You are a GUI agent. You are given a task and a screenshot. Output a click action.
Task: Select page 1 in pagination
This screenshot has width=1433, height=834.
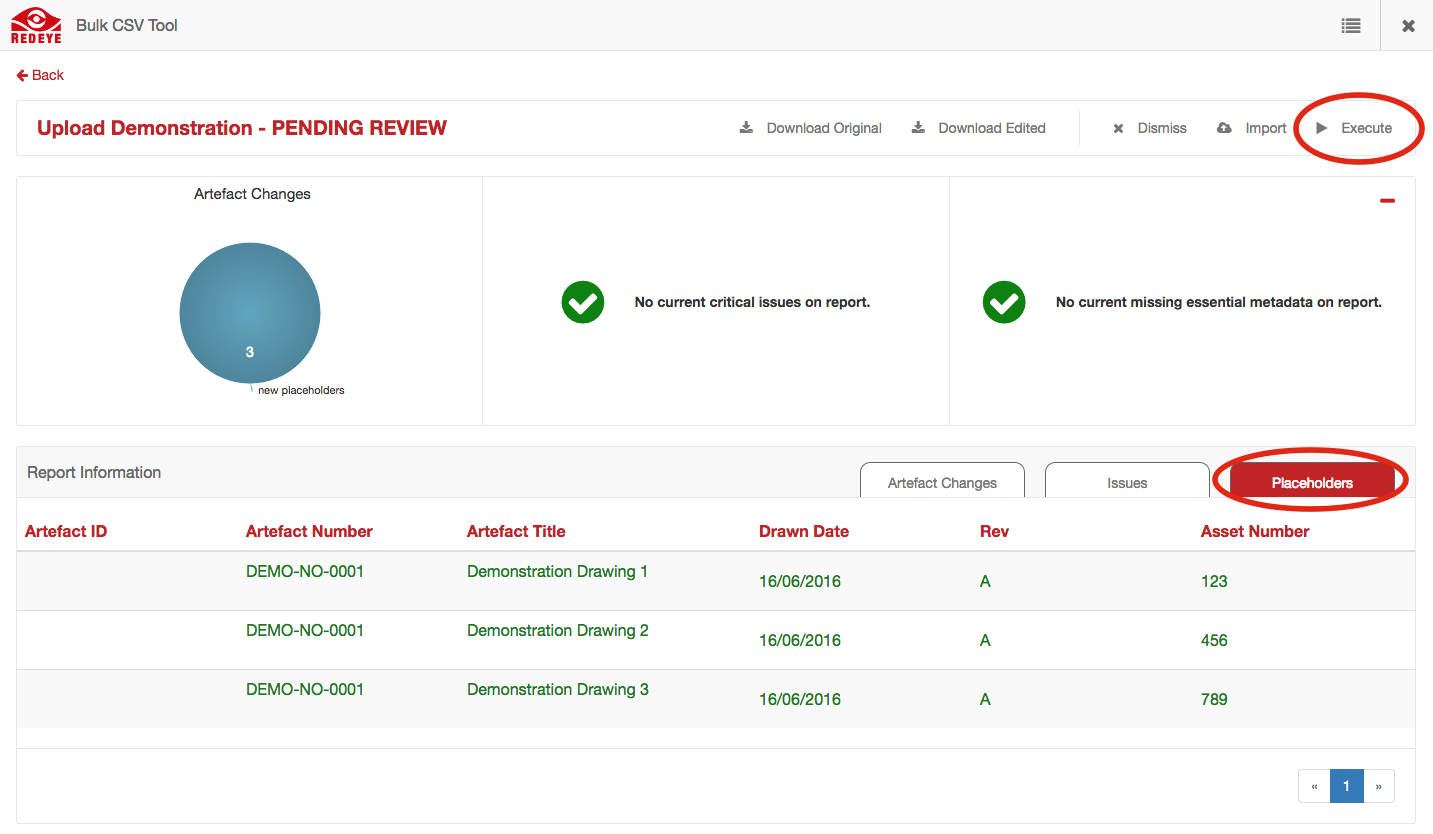pos(1346,786)
